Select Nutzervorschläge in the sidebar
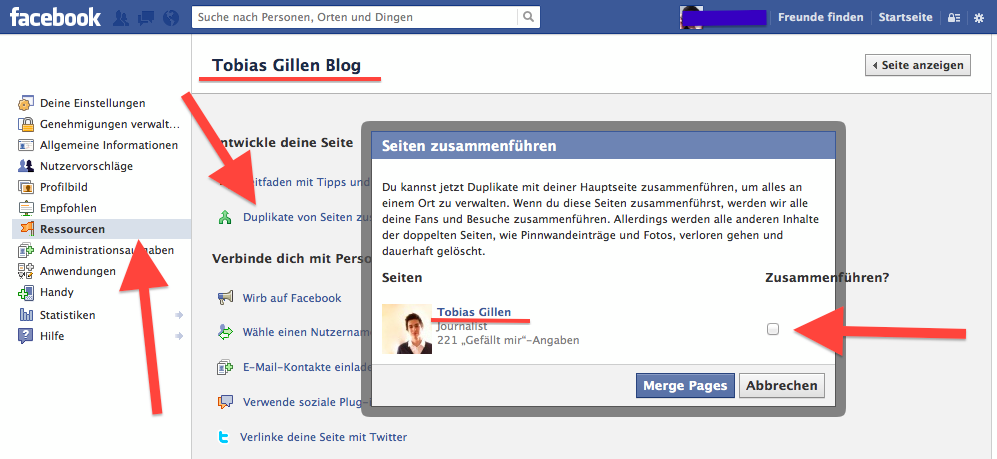Viewport: 997px width, 459px height. click(x=86, y=166)
